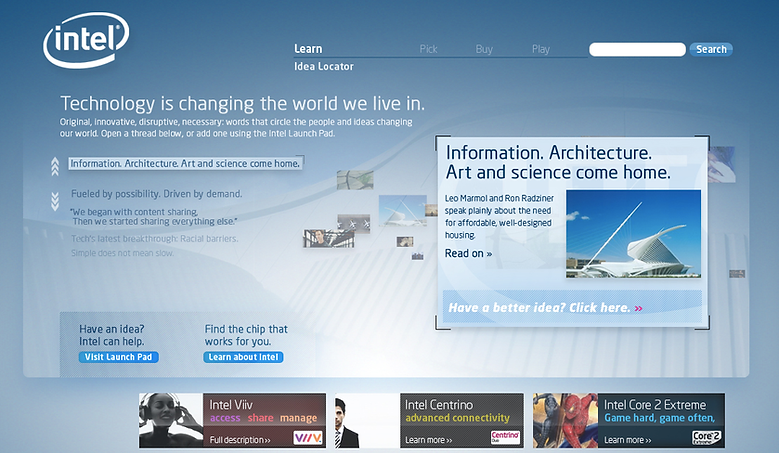Select thread 'Information. Architecture. Art and science come home.'
Image resolution: width=779 pixels, height=453 pixels.
(x=185, y=163)
